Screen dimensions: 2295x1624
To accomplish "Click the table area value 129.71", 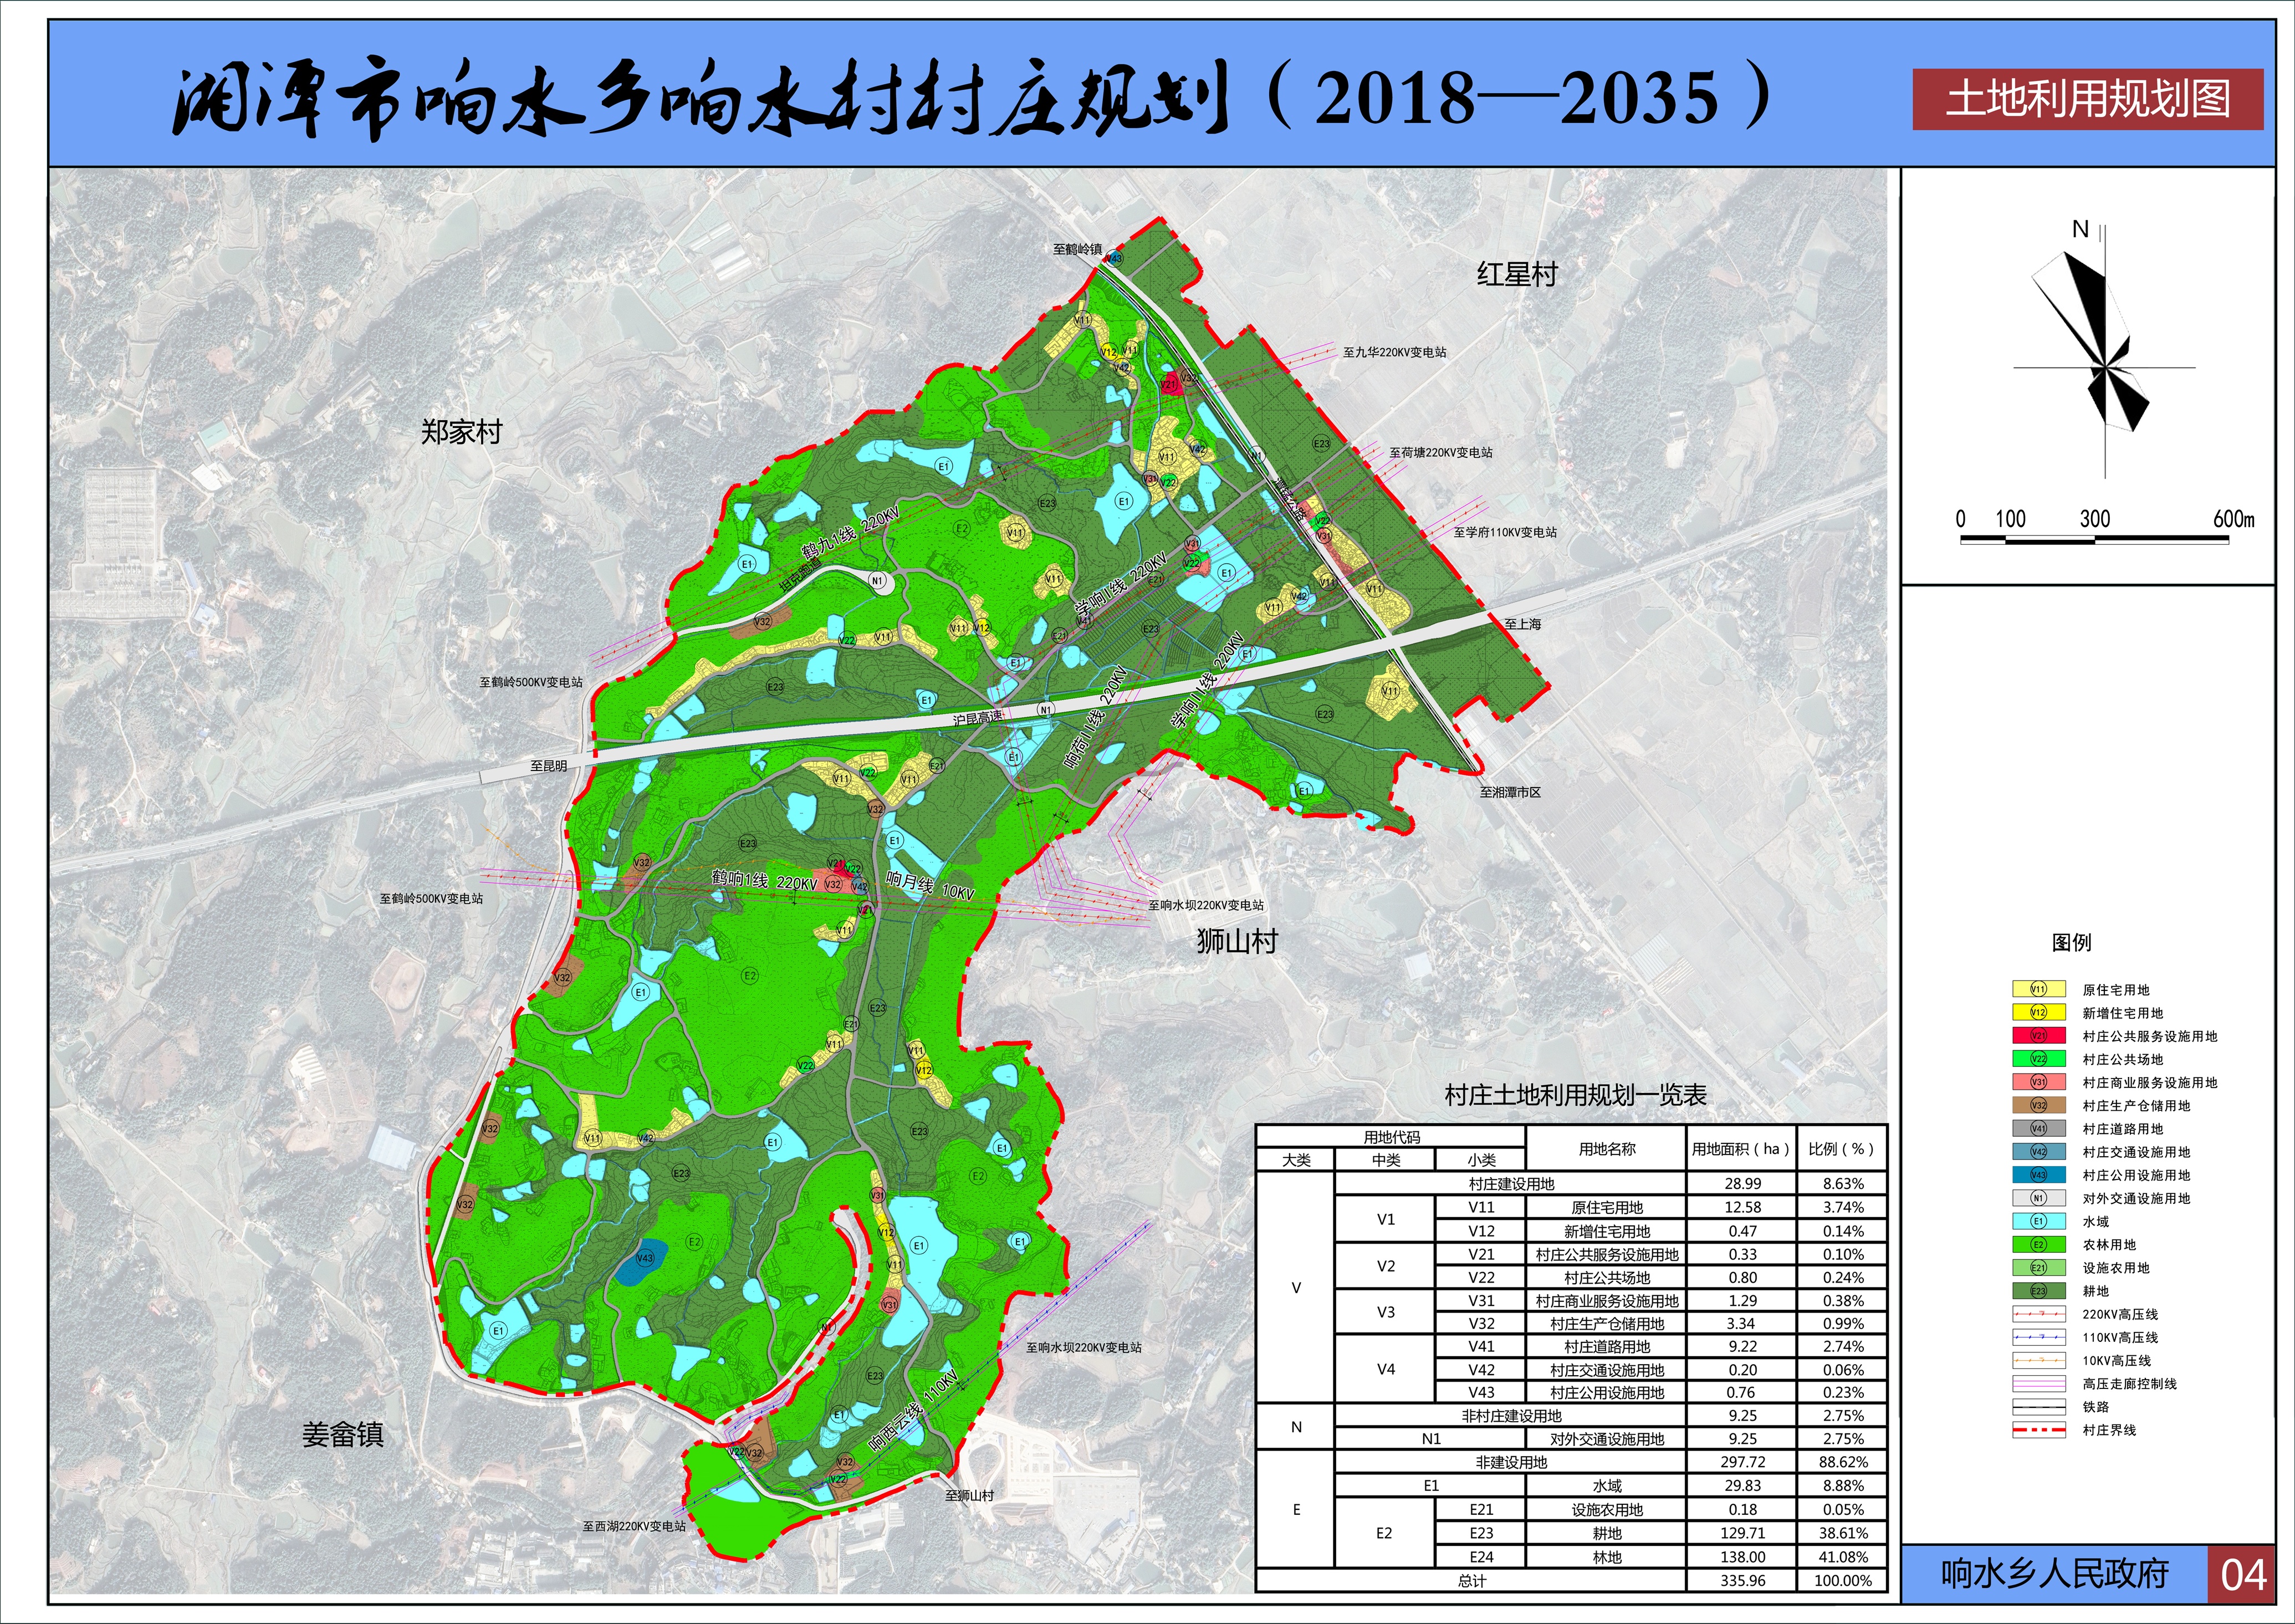I will pyautogui.click(x=1742, y=1533).
